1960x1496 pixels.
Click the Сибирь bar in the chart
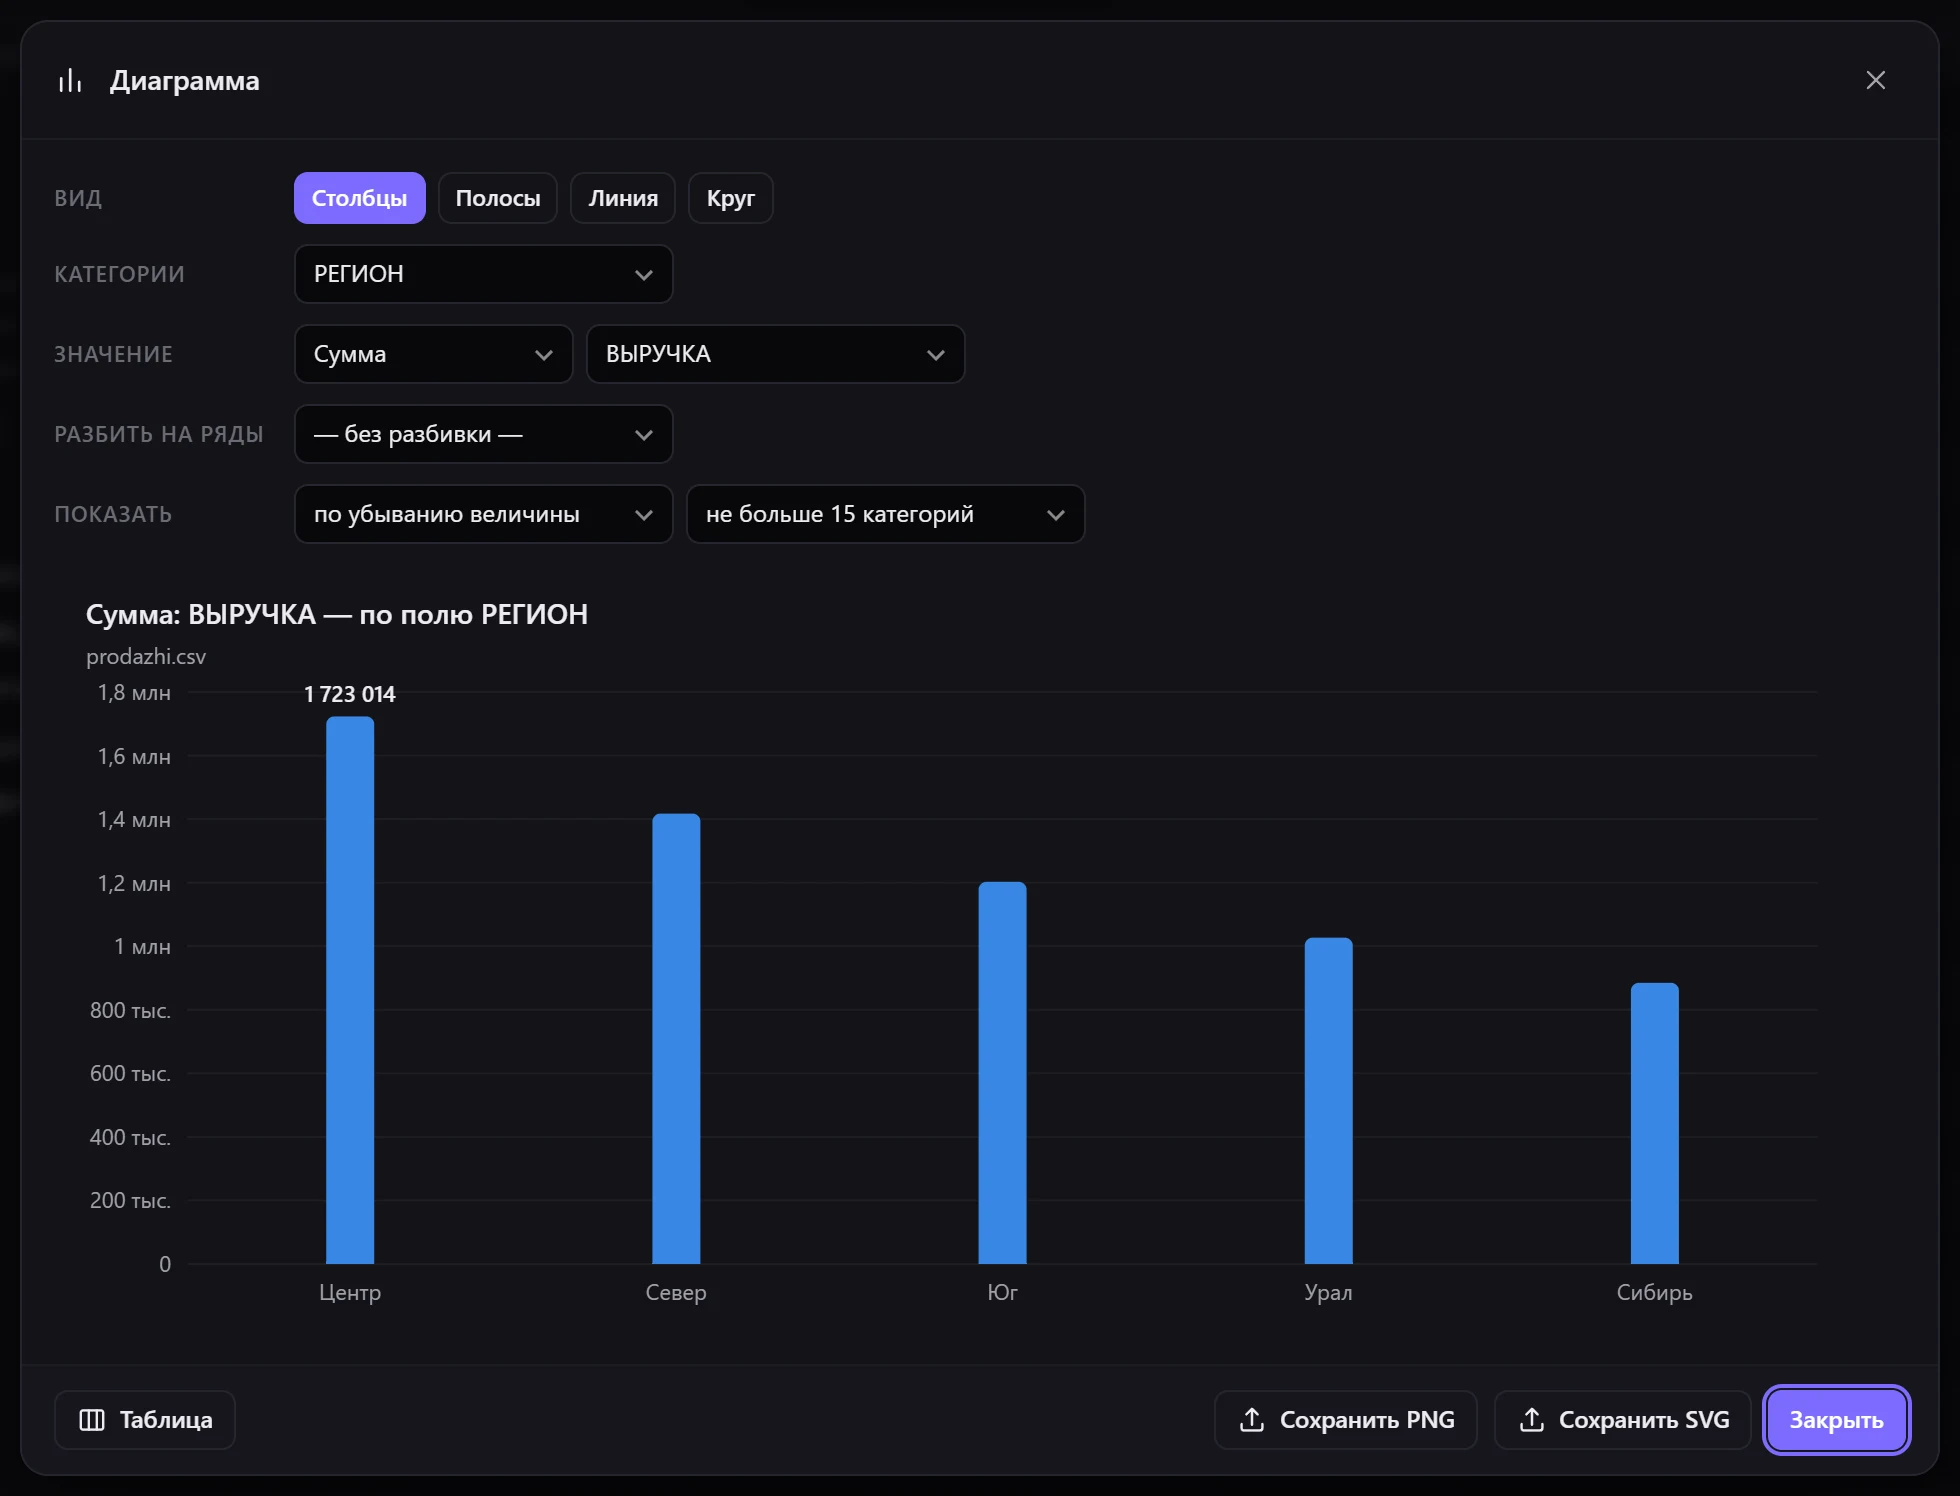(1654, 1123)
